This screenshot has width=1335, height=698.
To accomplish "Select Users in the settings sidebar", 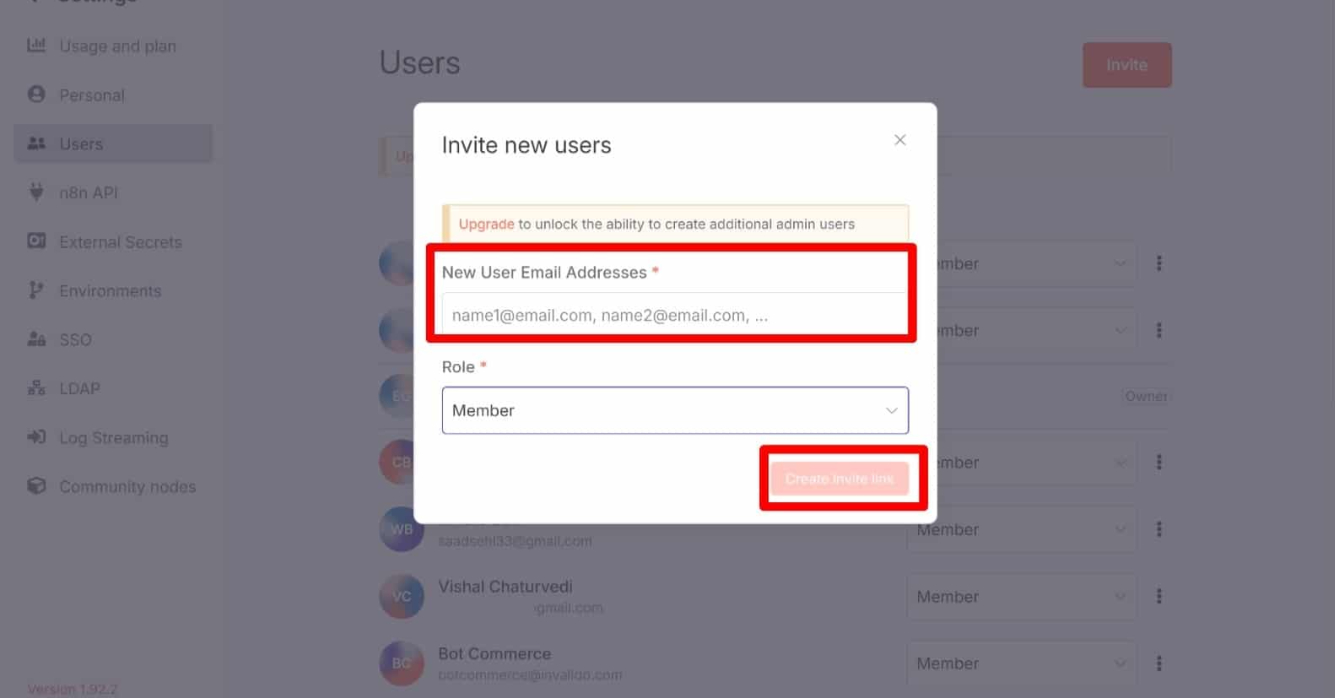I will tap(113, 143).
